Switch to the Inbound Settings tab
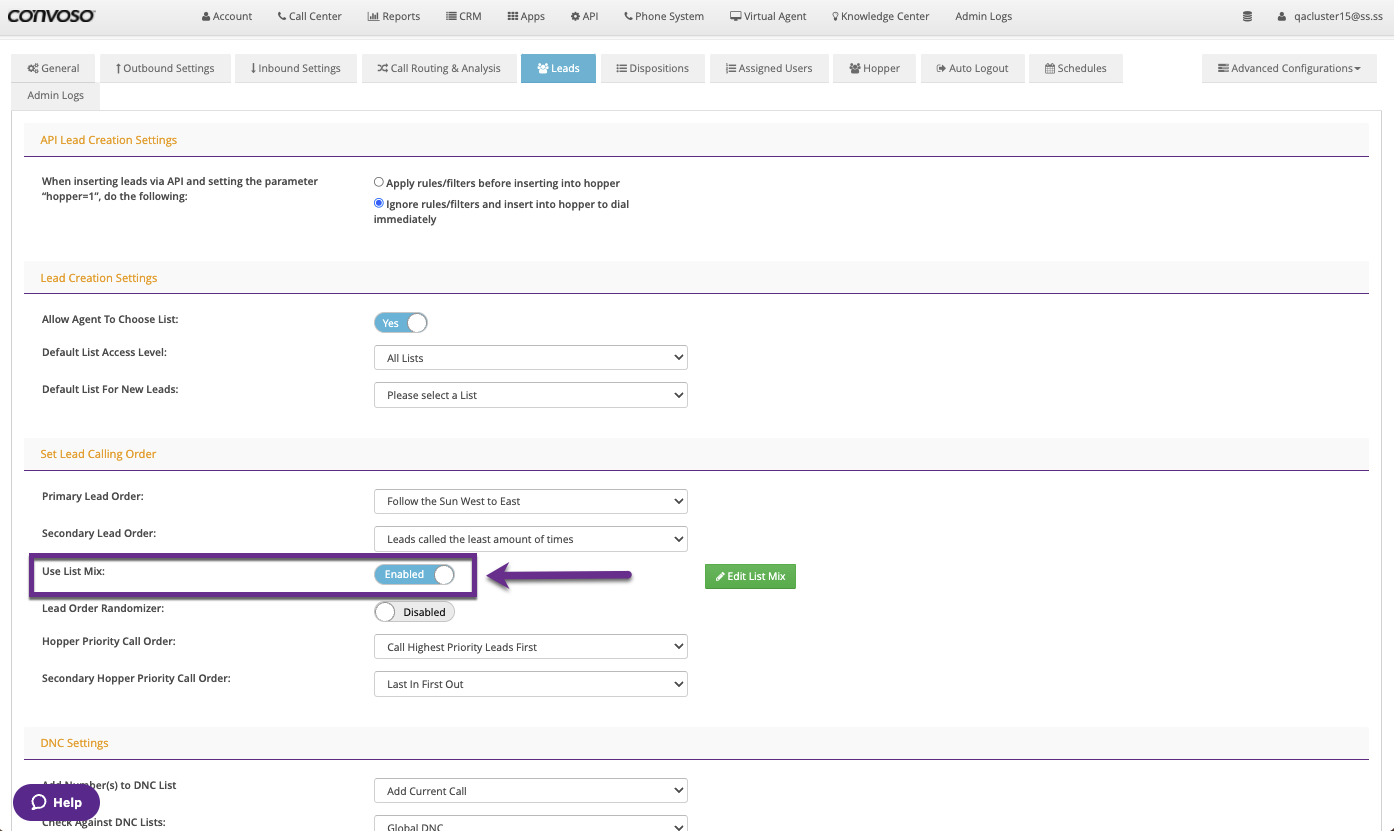The width and height of the screenshot is (1394, 831). 295,68
